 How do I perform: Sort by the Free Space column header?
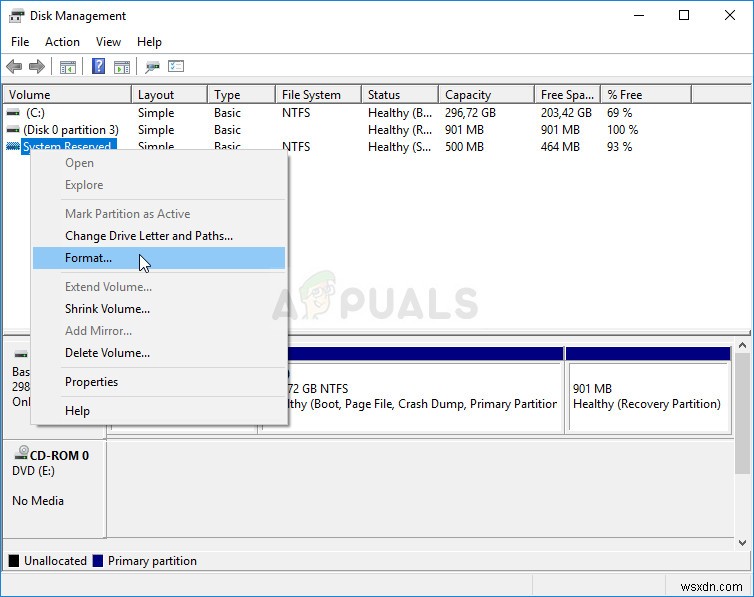(x=568, y=95)
